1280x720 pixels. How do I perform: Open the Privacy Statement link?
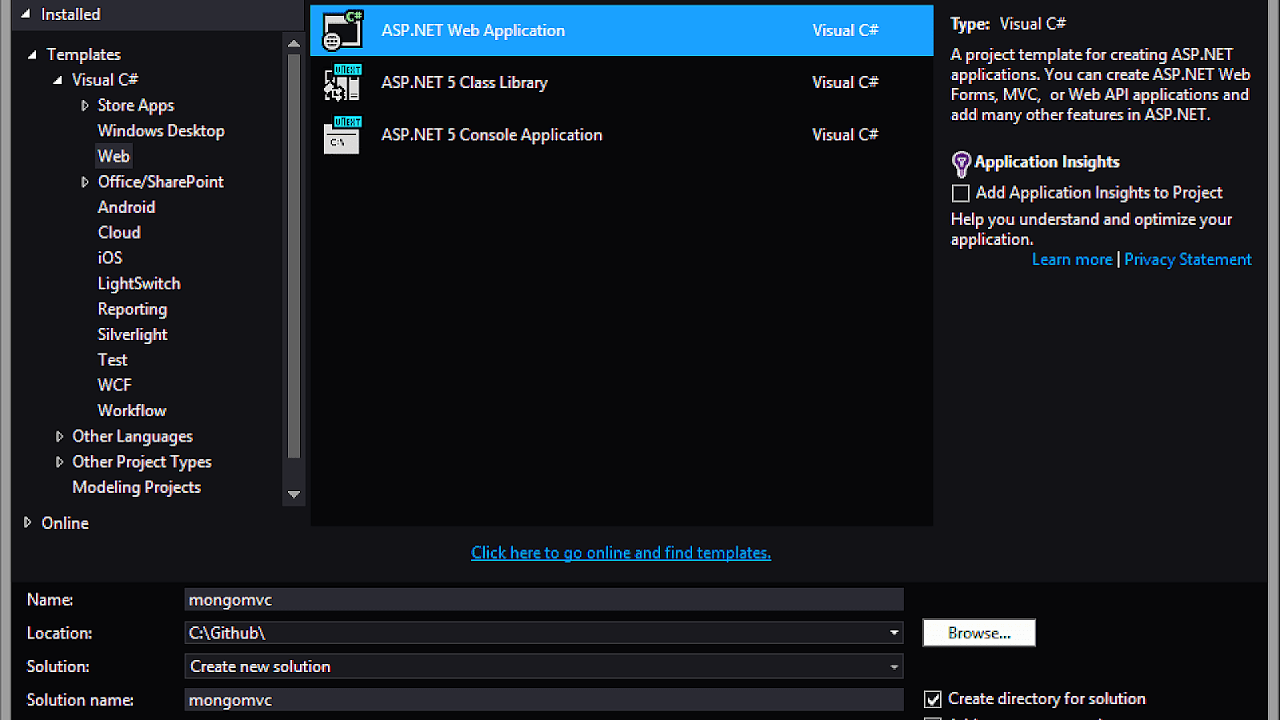tap(1188, 259)
